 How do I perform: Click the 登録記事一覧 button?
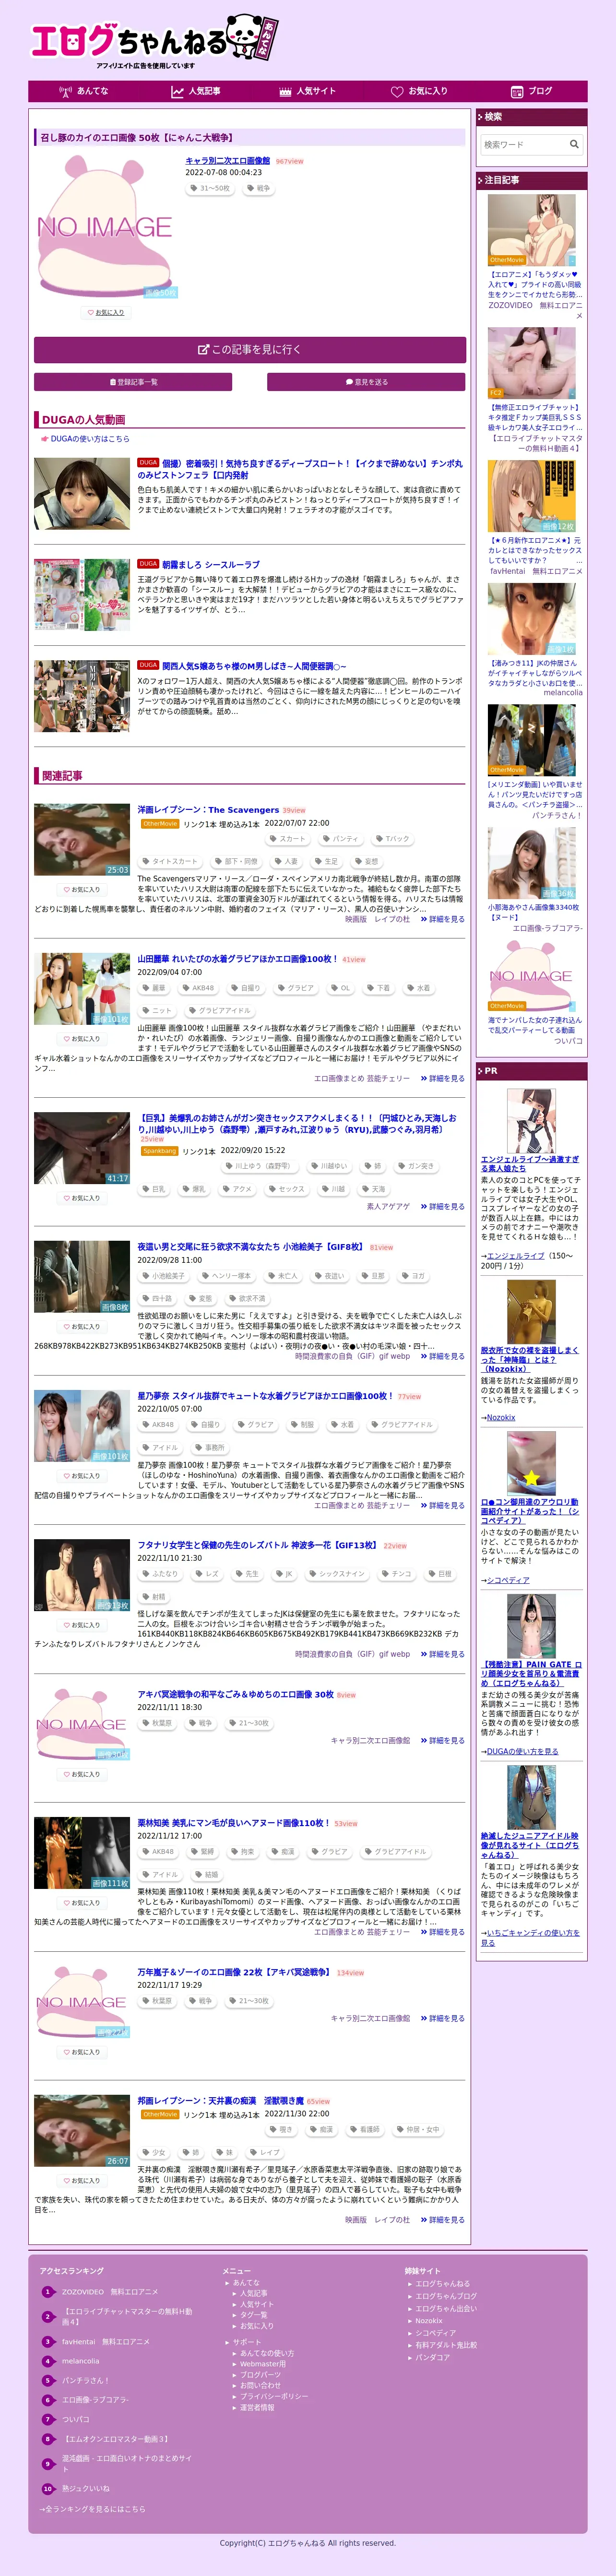133,382
